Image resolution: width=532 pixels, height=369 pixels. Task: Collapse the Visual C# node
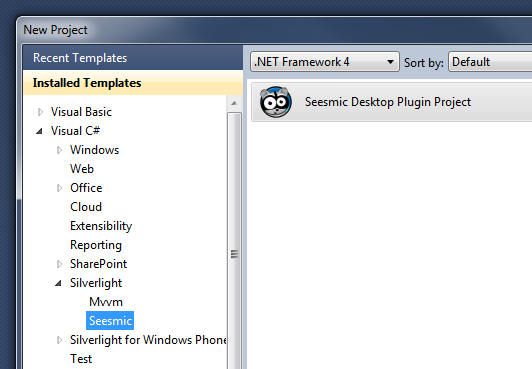point(39,131)
